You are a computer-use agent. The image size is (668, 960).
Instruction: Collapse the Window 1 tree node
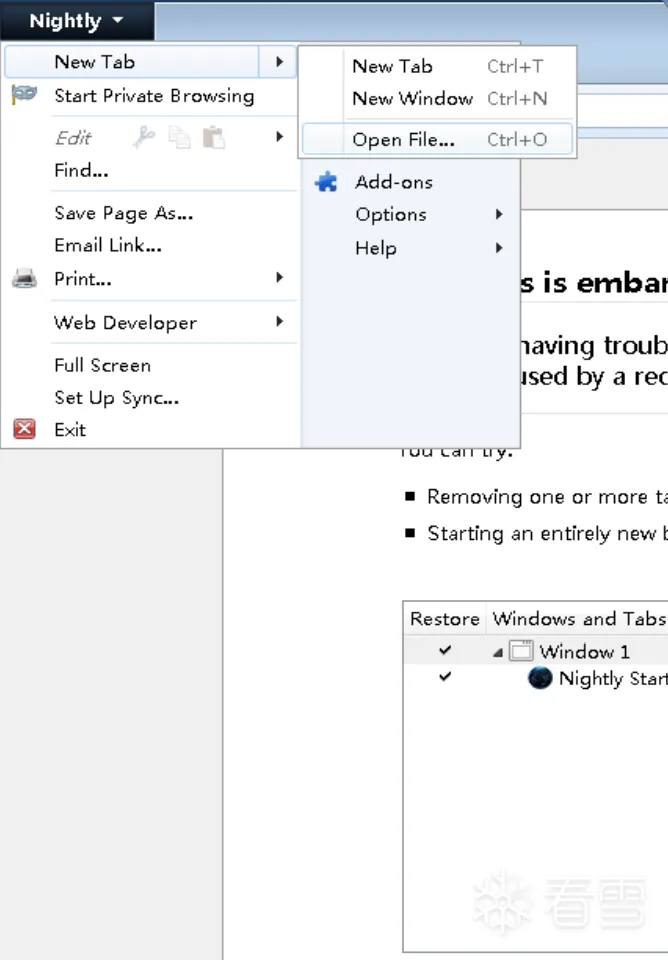pos(498,653)
